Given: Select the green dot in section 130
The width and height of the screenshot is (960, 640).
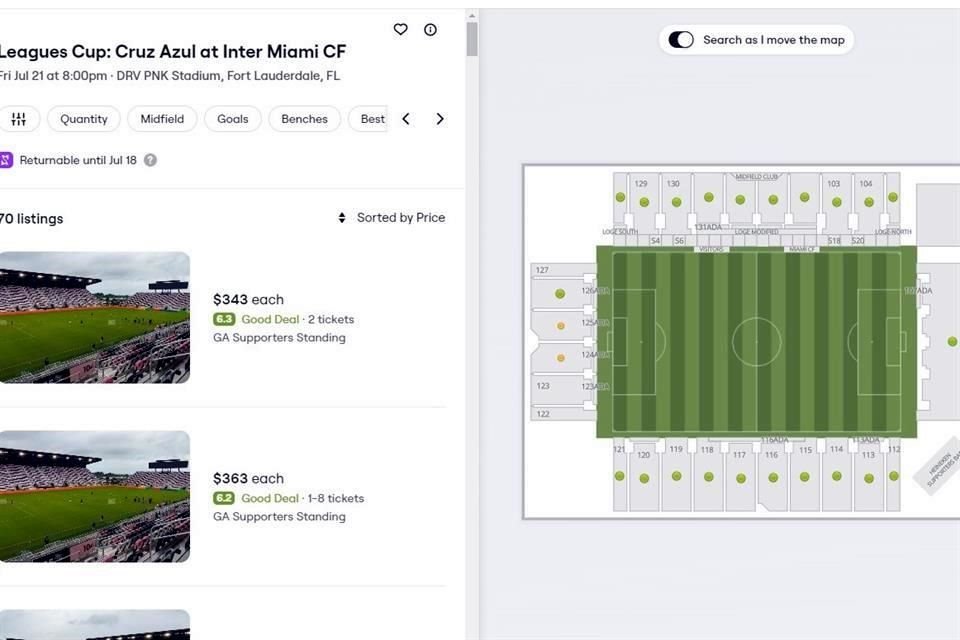Looking at the screenshot, I should pyautogui.click(x=677, y=202).
